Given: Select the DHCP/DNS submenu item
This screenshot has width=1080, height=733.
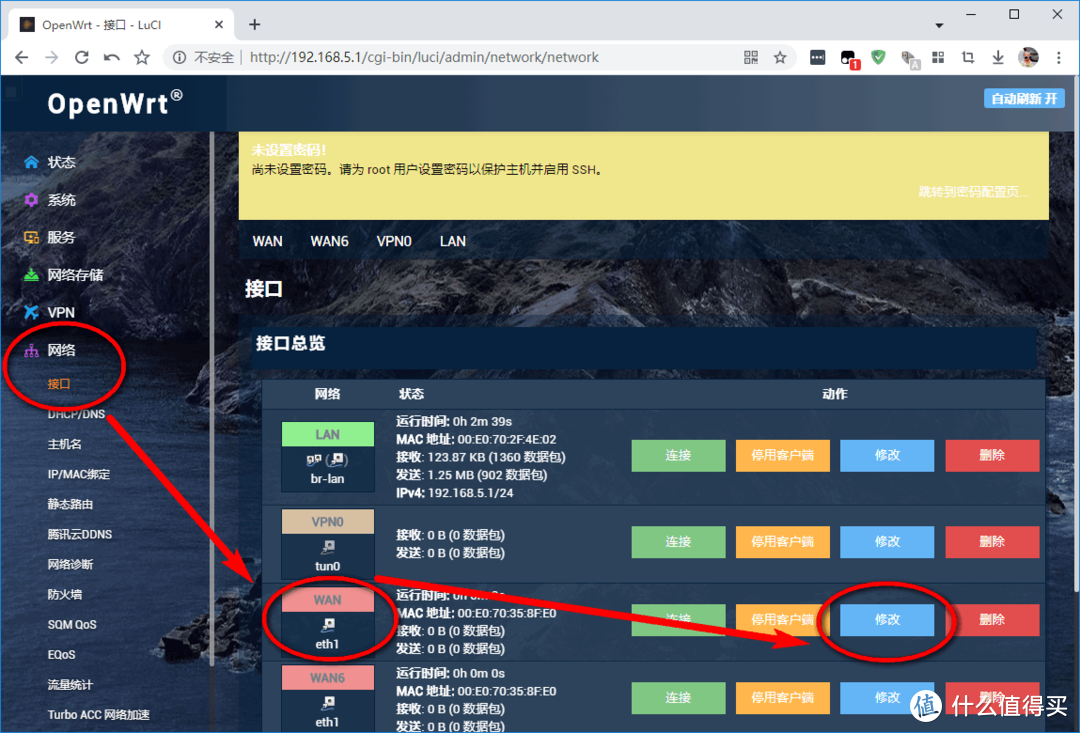Looking at the screenshot, I should [x=76, y=414].
